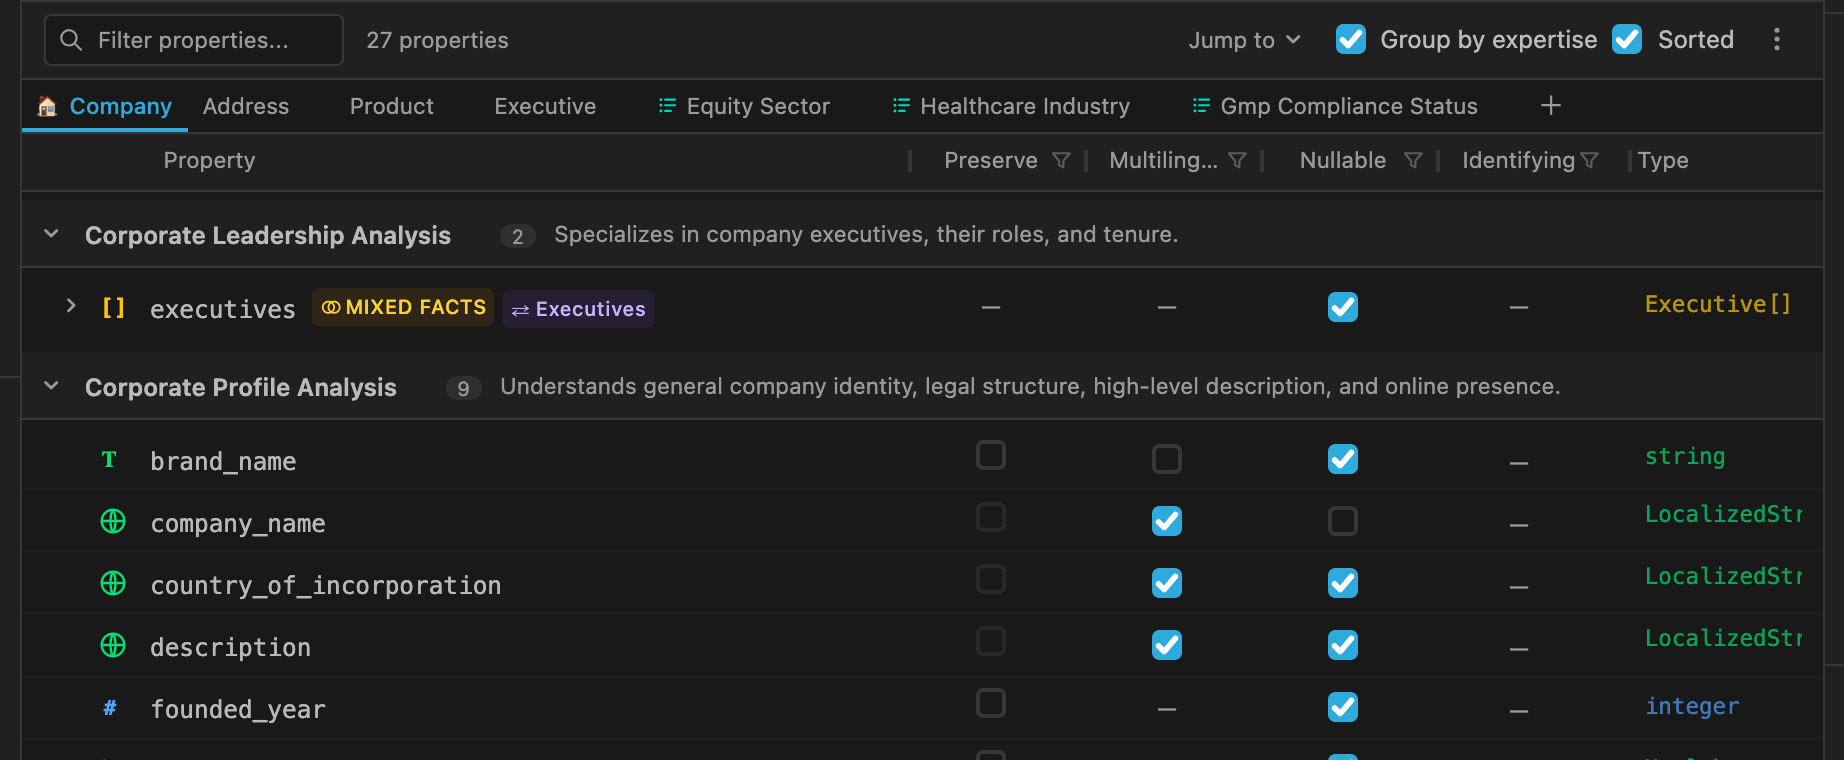Uncheck Multilingual for country_of_incorporation
Viewport: 1844px width, 760px height.
click(x=1167, y=583)
